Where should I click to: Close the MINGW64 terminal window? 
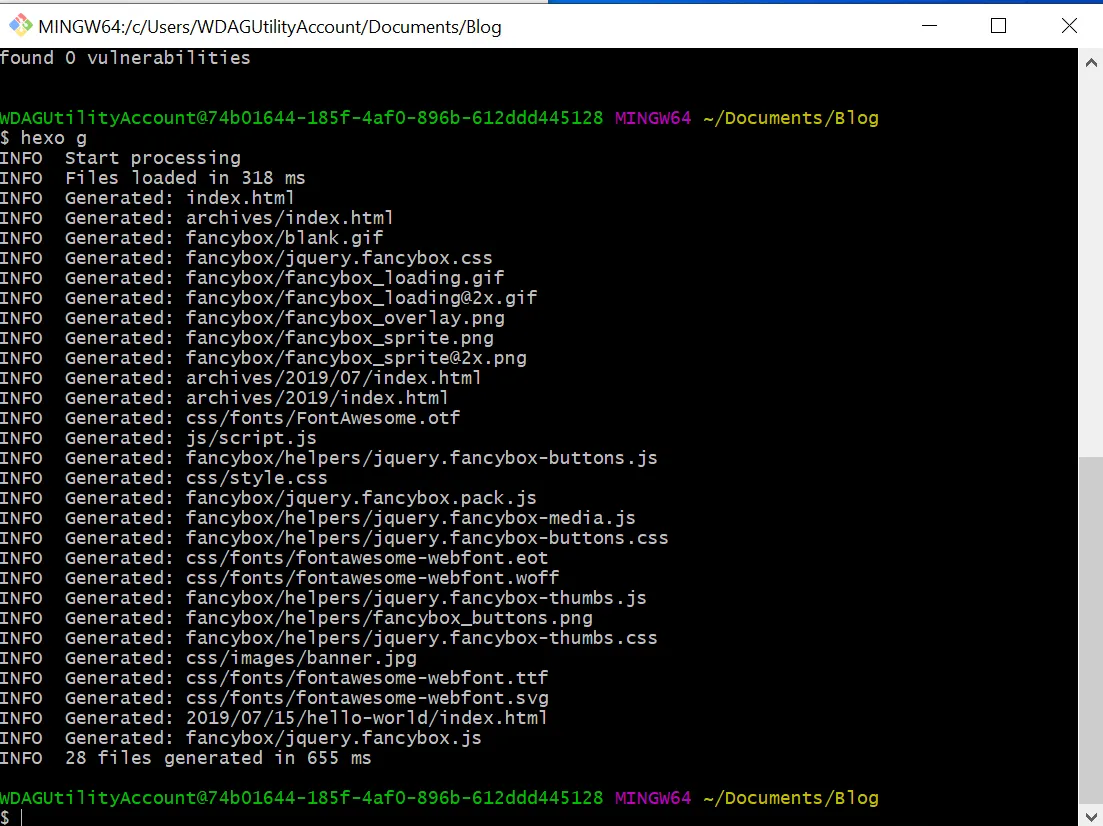tap(1068, 26)
